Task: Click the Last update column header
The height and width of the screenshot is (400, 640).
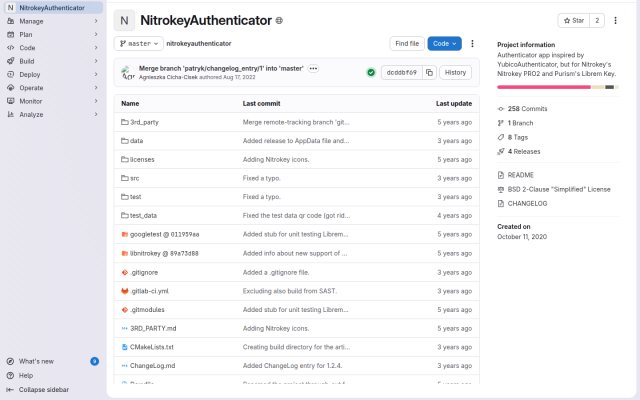Action: coord(454,104)
